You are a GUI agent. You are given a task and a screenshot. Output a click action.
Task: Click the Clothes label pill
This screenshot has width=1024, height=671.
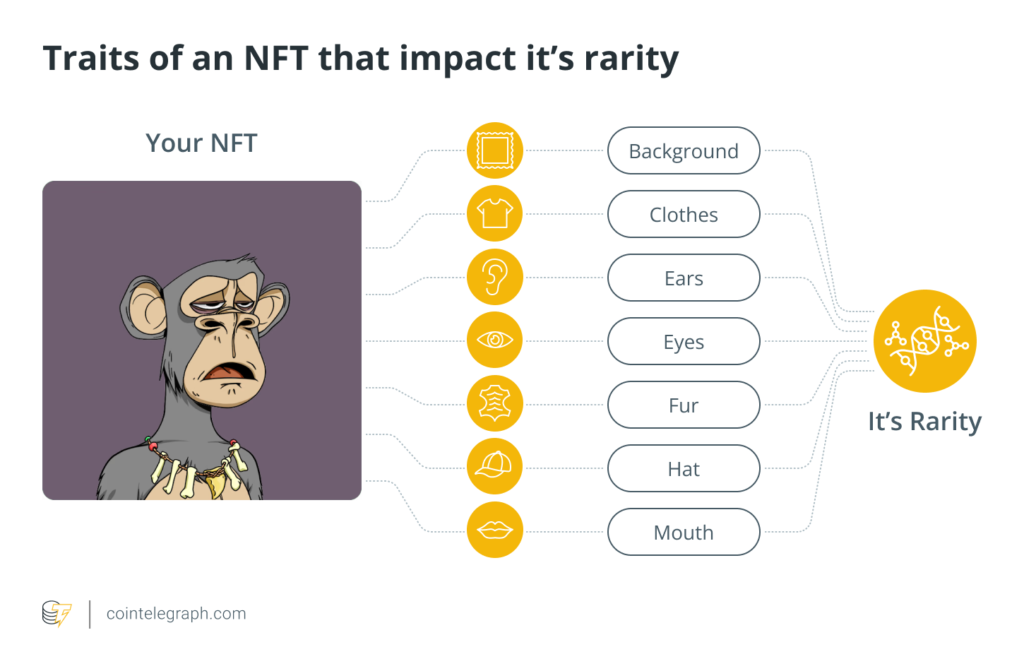coord(684,214)
